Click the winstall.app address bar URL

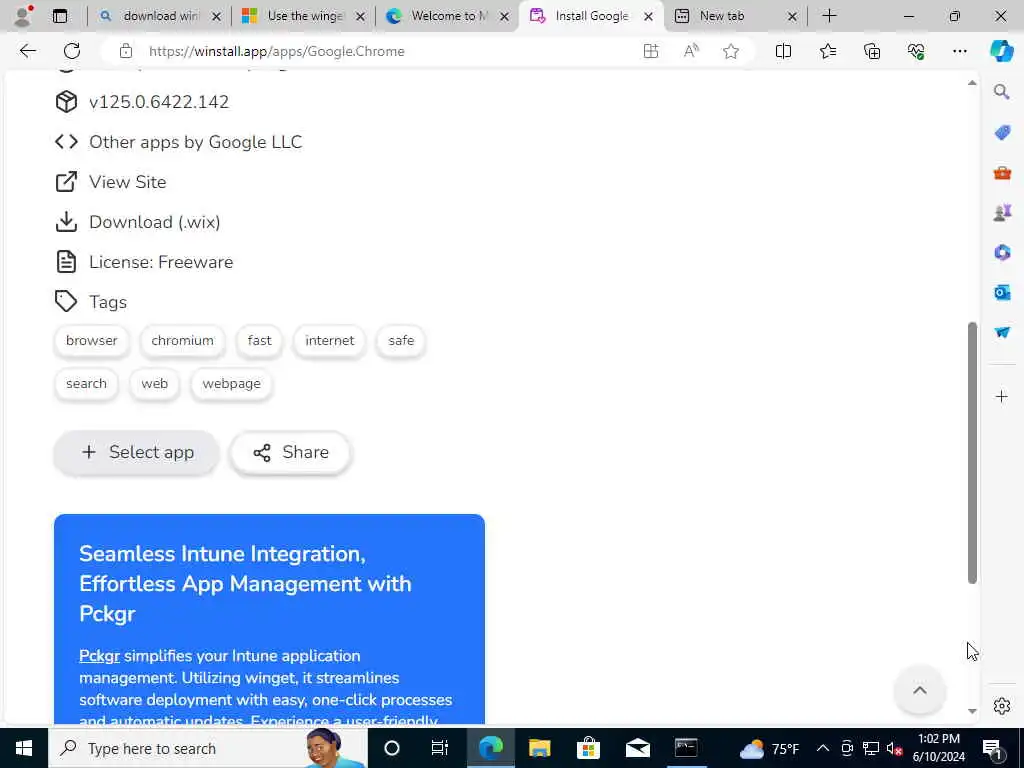point(276,51)
